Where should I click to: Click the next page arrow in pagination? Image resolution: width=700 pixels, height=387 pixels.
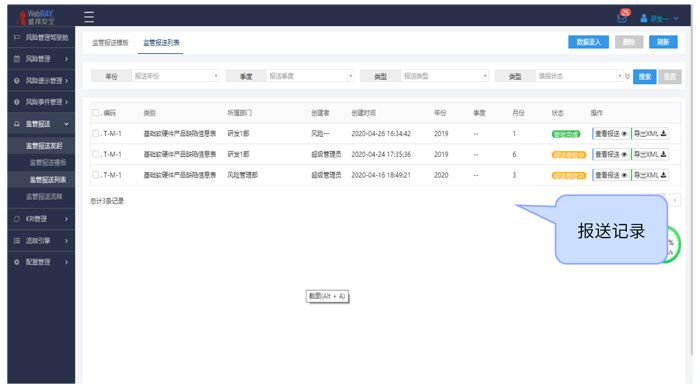point(675,200)
